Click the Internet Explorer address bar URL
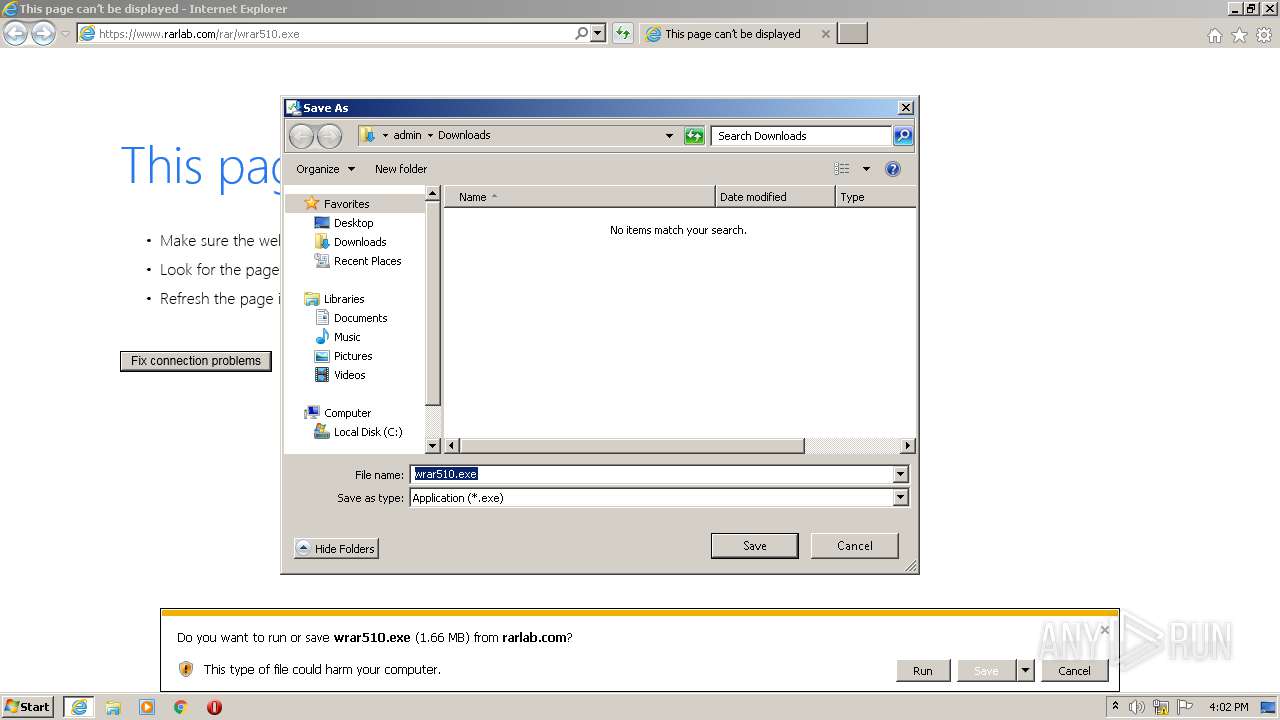 [x=199, y=34]
